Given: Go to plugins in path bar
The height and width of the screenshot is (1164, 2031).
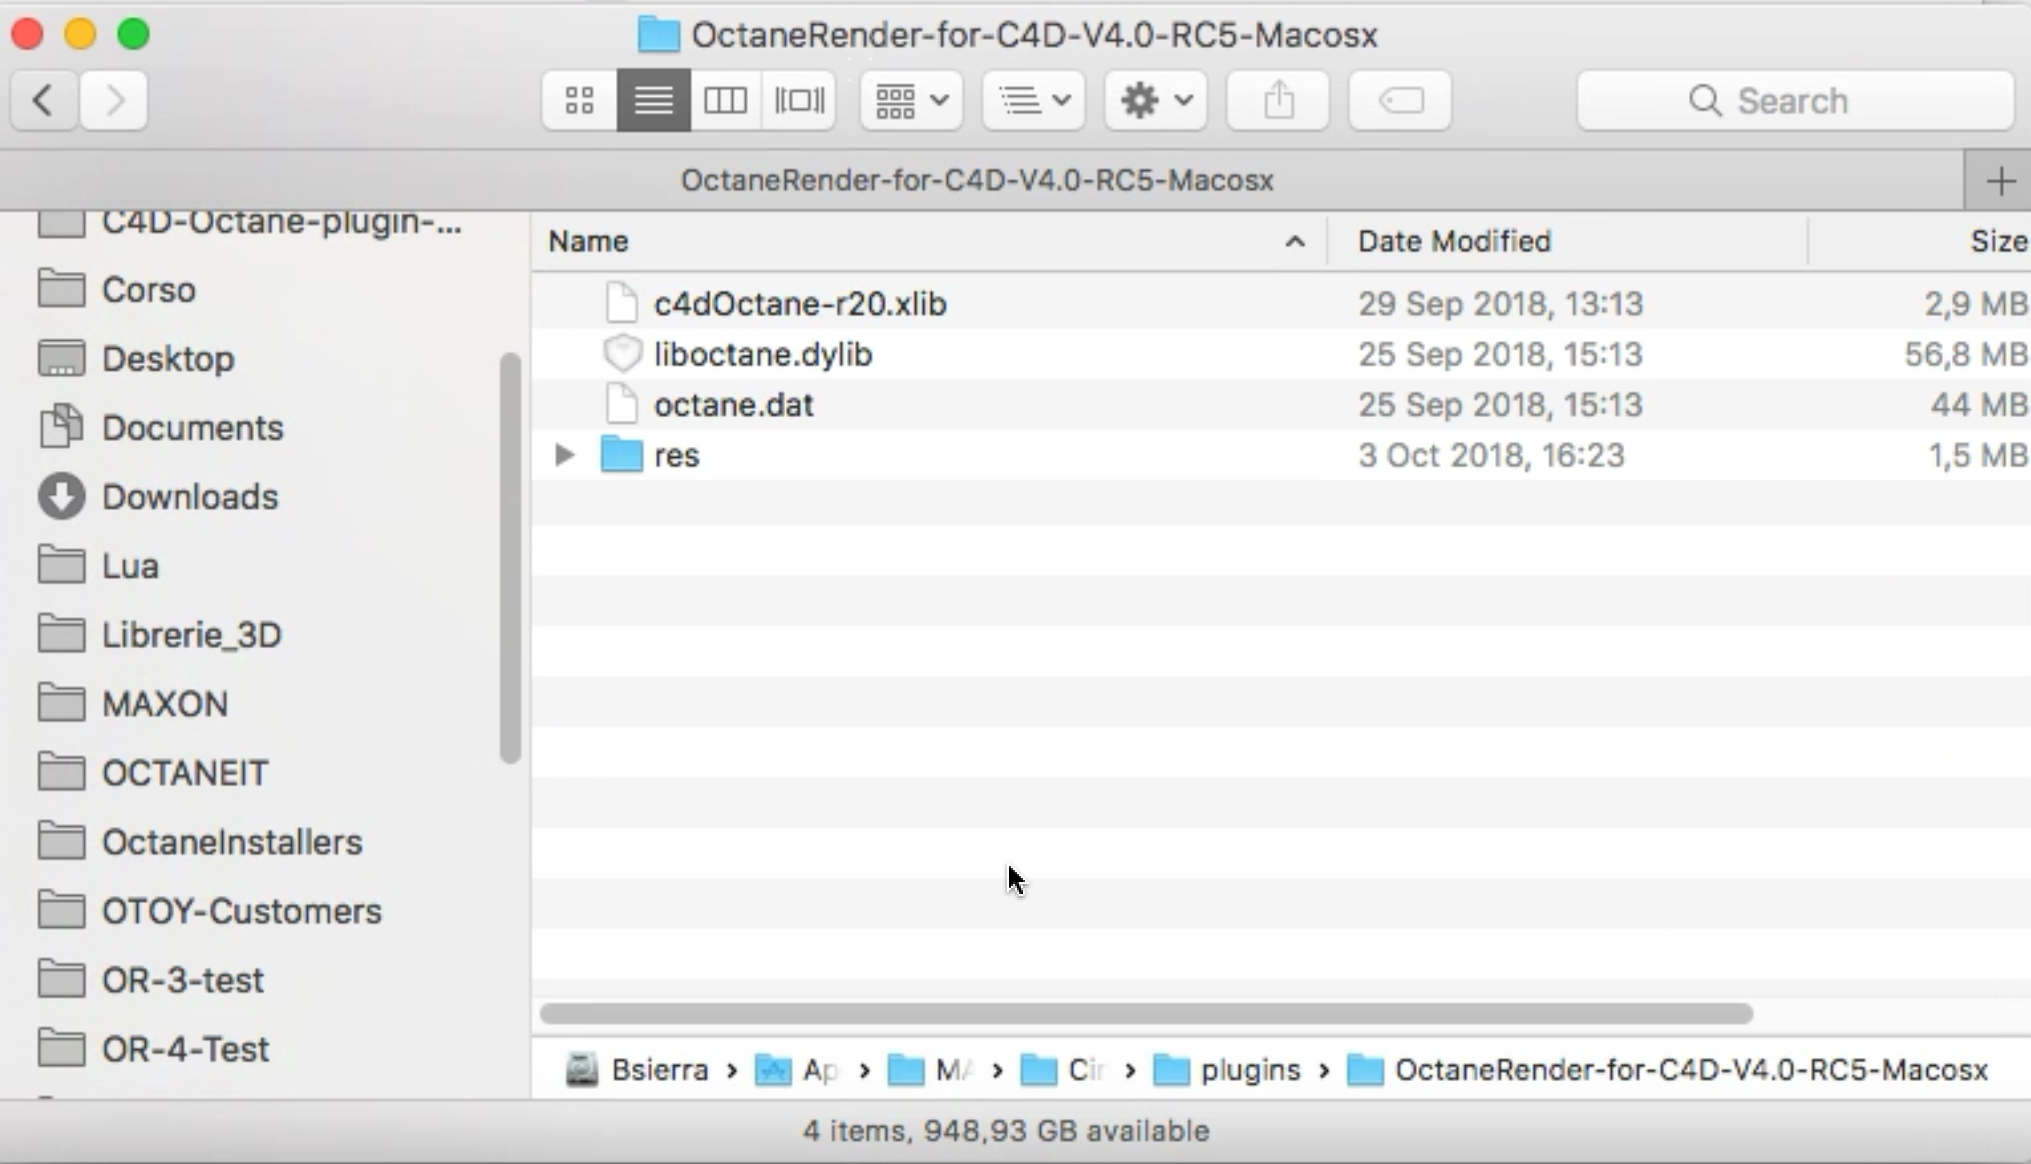Looking at the screenshot, I should pos(1249,1070).
